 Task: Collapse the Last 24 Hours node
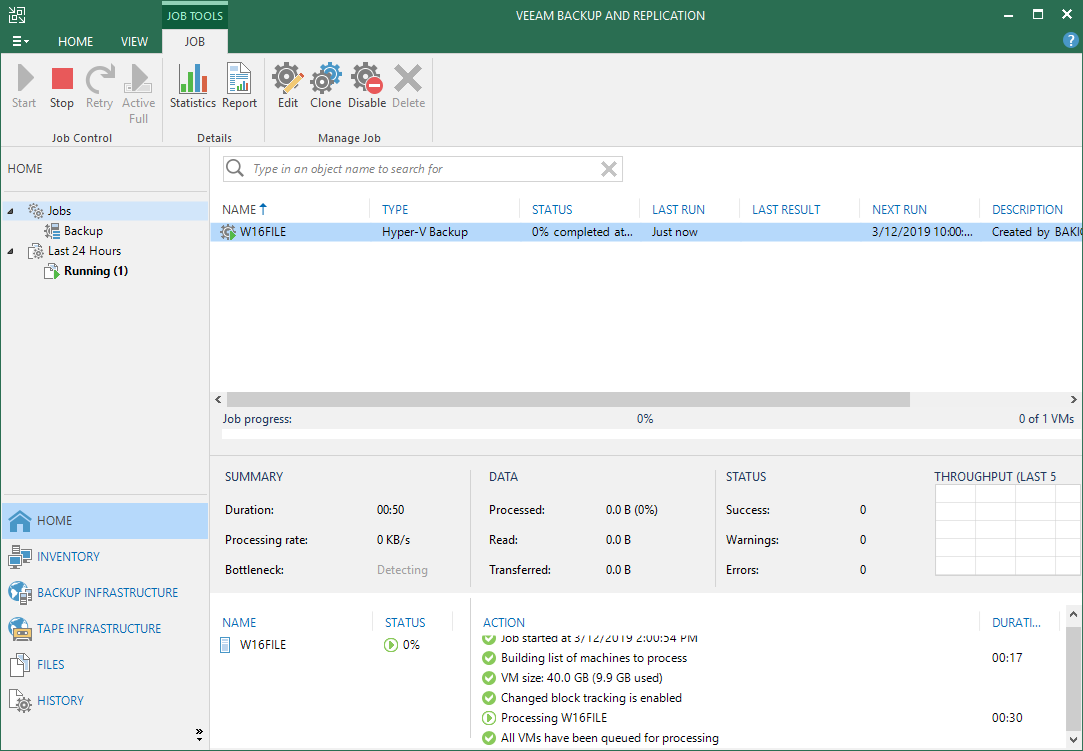[10, 251]
